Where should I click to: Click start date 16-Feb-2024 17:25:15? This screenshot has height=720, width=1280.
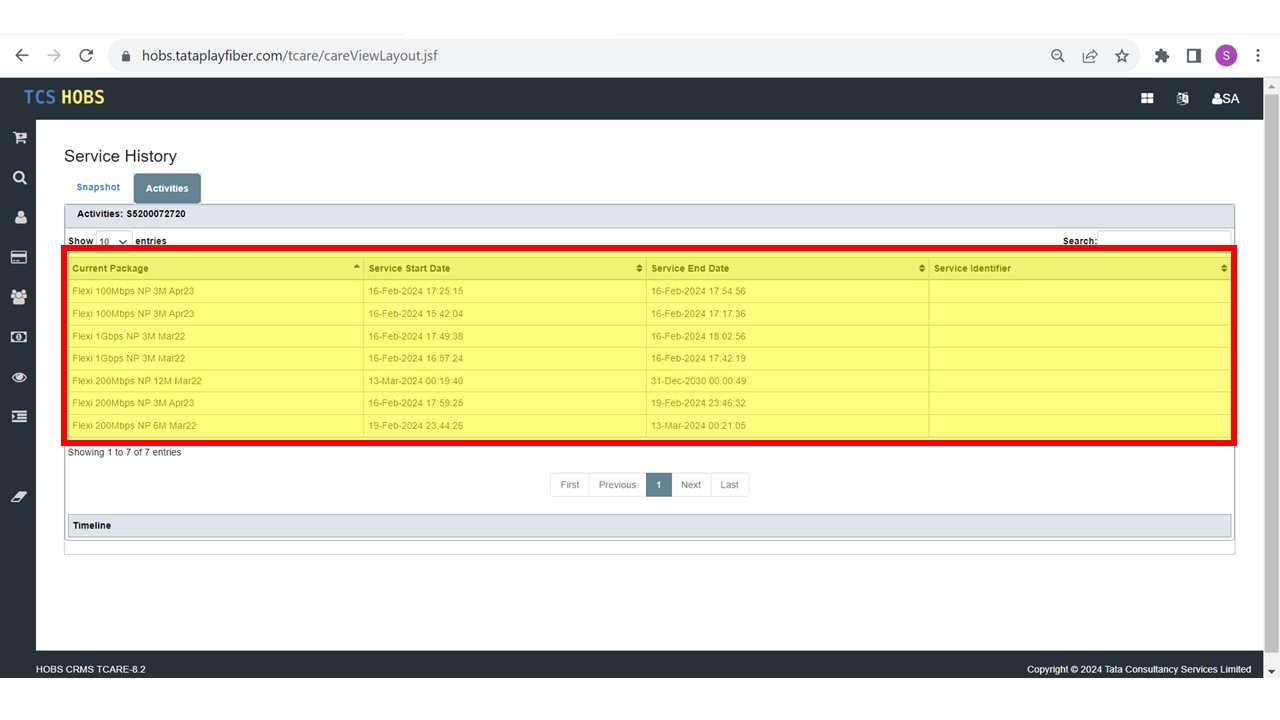pyautogui.click(x=416, y=291)
